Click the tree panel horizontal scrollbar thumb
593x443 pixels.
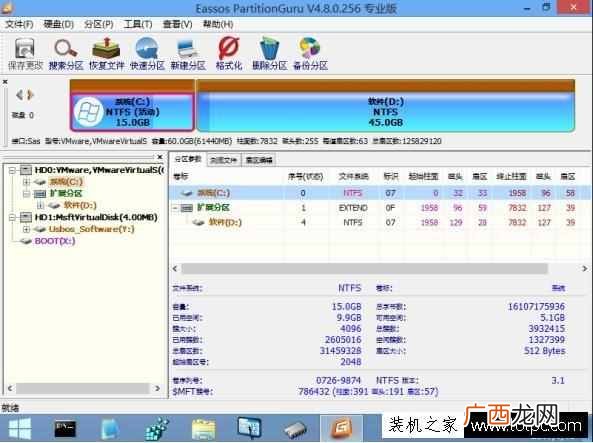pyautogui.click(x=83, y=388)
